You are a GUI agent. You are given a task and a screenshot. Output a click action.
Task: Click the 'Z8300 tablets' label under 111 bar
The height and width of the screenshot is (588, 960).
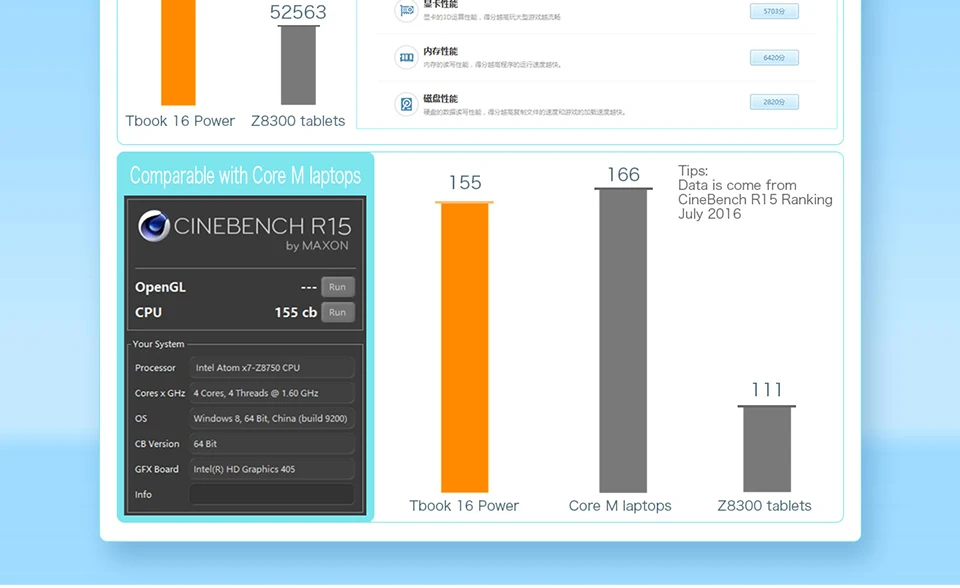click(x=765, y=506)
